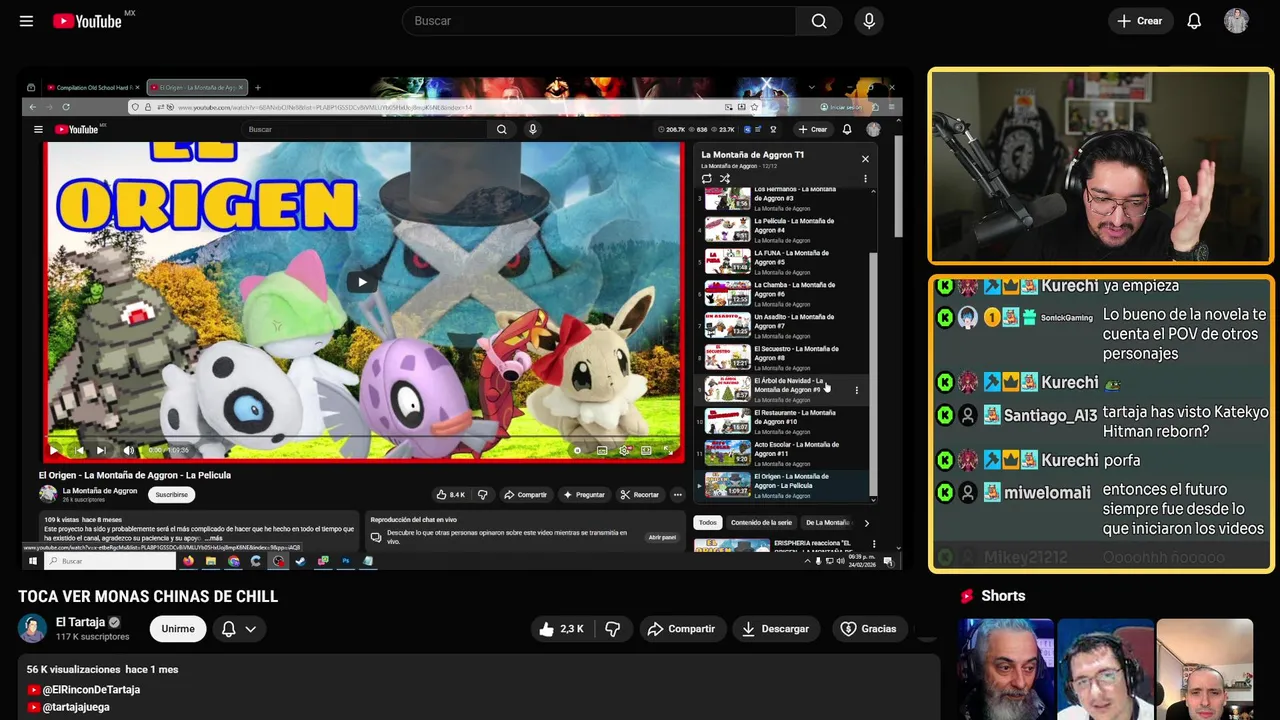Select Un Asadito - La Montaña de Aggron #7
This screenshot has height=720, width=1280.
point(783,326)
